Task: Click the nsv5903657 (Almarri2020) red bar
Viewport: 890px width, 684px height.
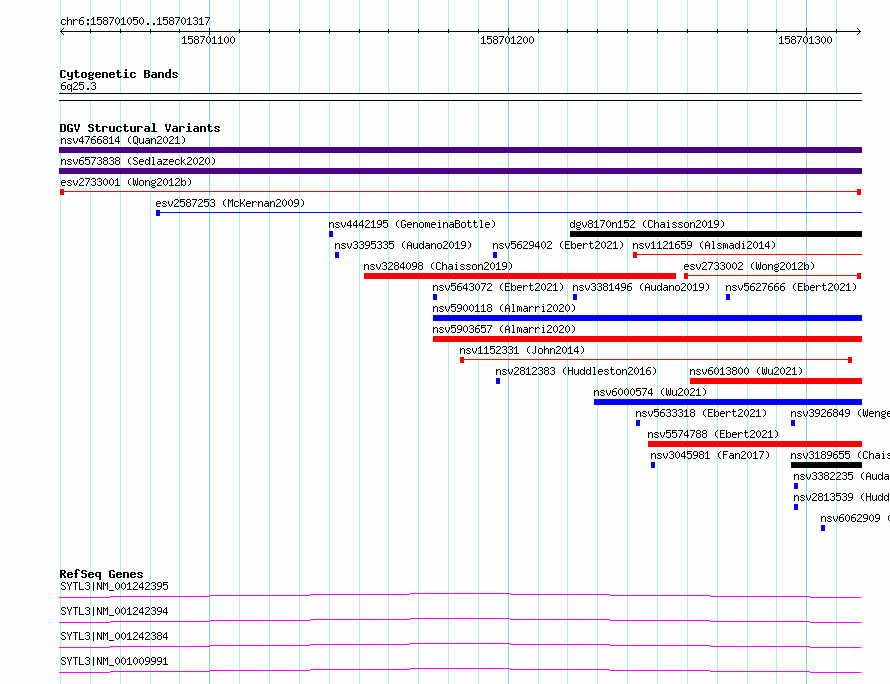Action: (x=647, y=339)
